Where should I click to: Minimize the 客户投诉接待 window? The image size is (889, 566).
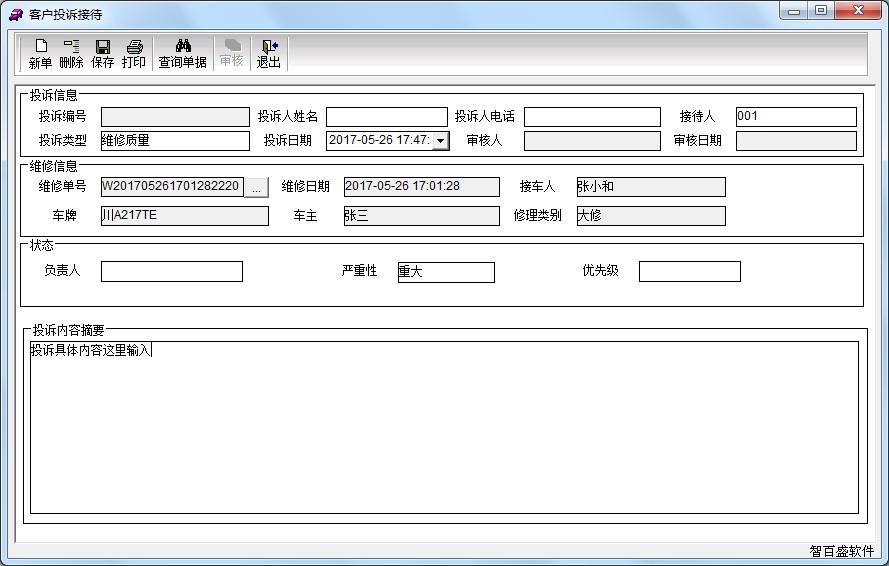[x=794, y=11]
